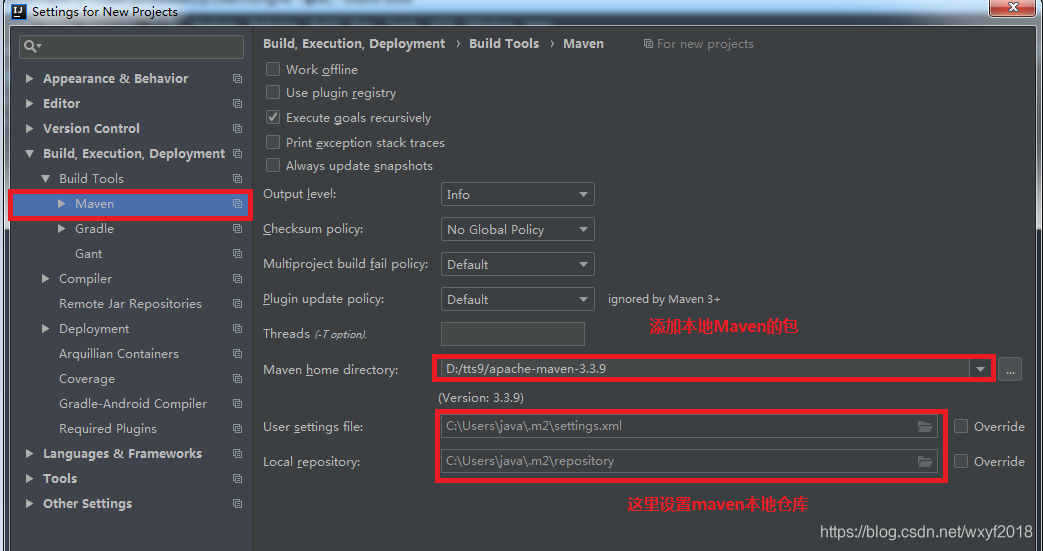This screenshot has width=1043, height=551.
Task: Expand the Gradle tree node
Action: 61,229
